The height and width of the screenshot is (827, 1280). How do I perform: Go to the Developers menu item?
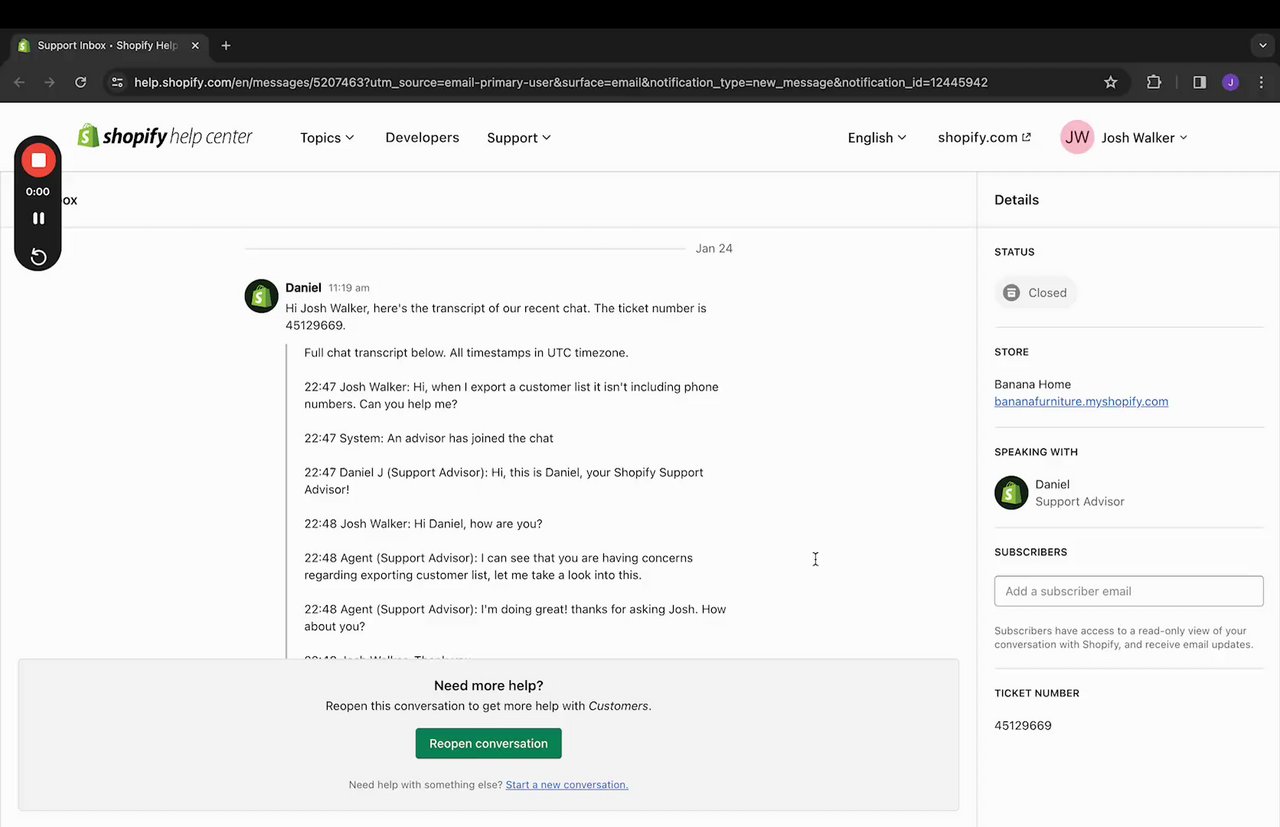[x=422, y=138]
